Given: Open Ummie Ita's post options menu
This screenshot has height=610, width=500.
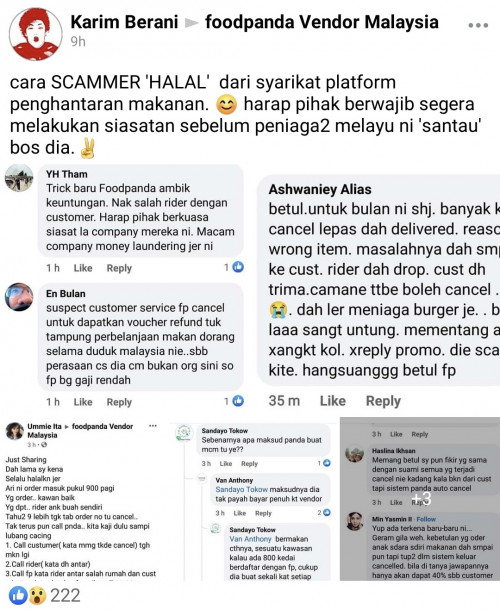Looking at the screenshot, I should [x=153, y=426].
